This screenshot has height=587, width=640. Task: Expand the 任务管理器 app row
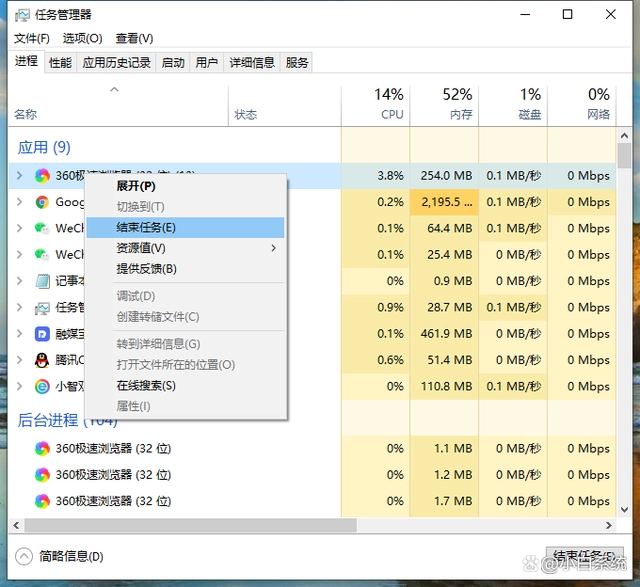19,307
